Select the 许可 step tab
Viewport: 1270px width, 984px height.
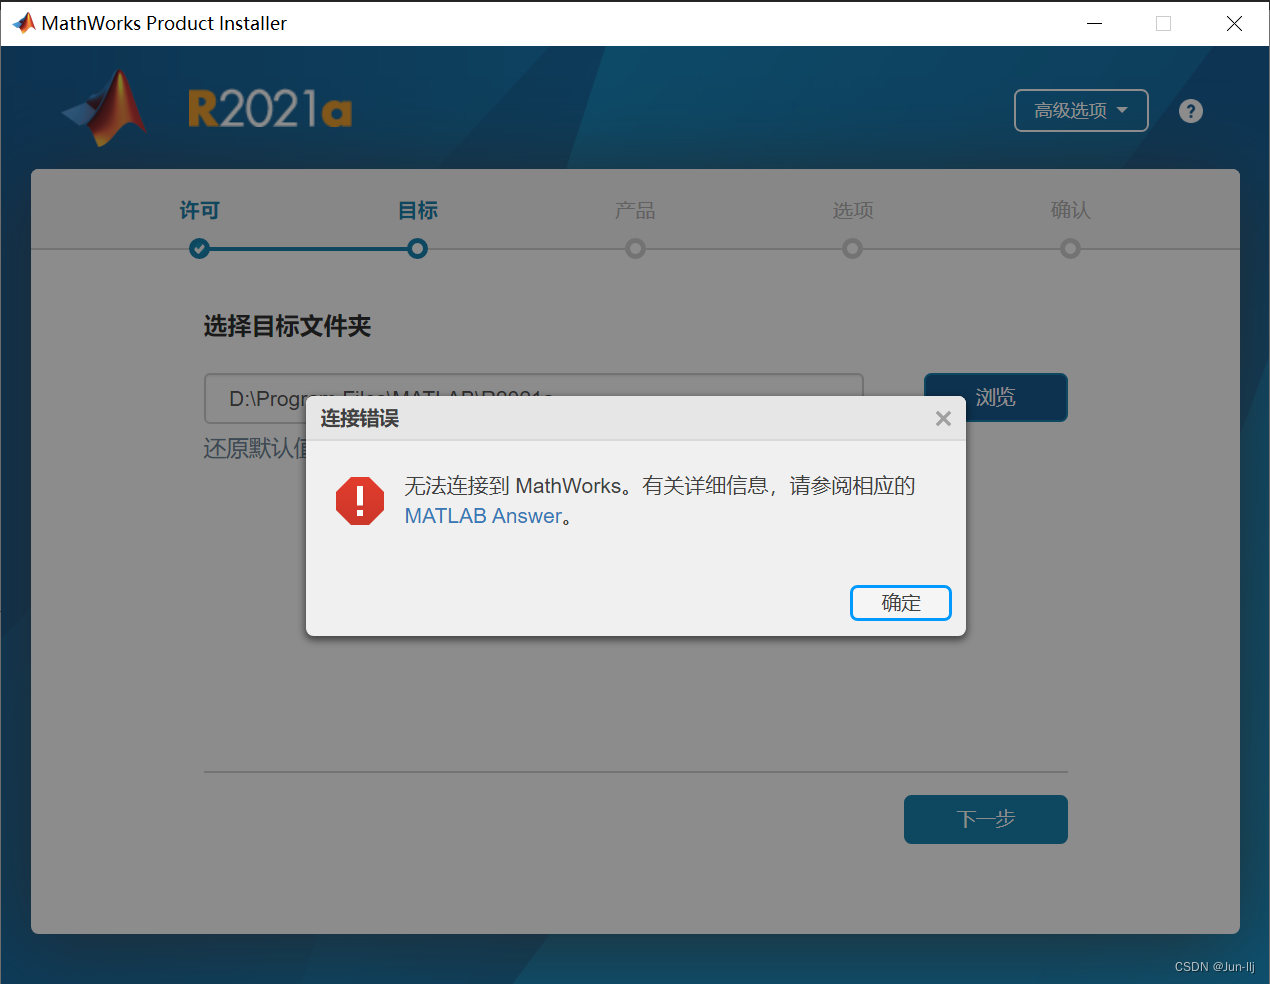[x=199, y=210]
